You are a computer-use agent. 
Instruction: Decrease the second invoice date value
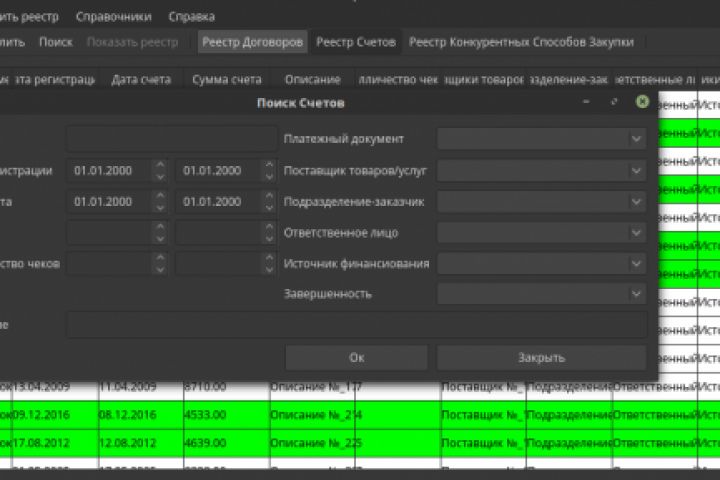pyautogui.click(x=269, y=208)
